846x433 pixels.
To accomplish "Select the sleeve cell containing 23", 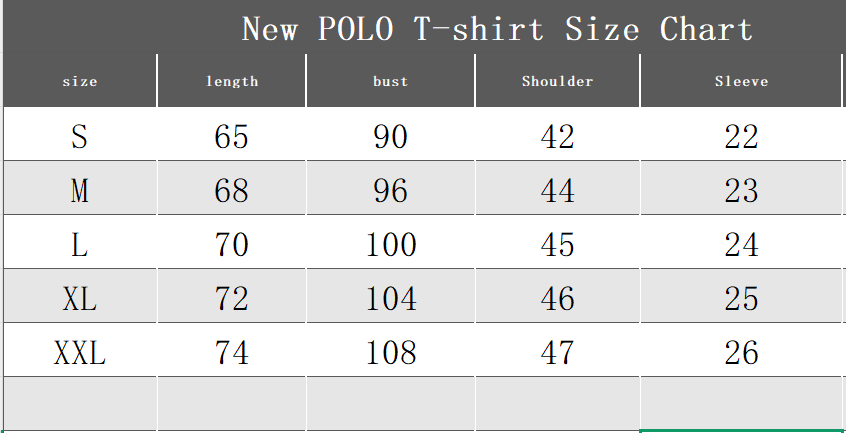I will click(x=741, y=190).
